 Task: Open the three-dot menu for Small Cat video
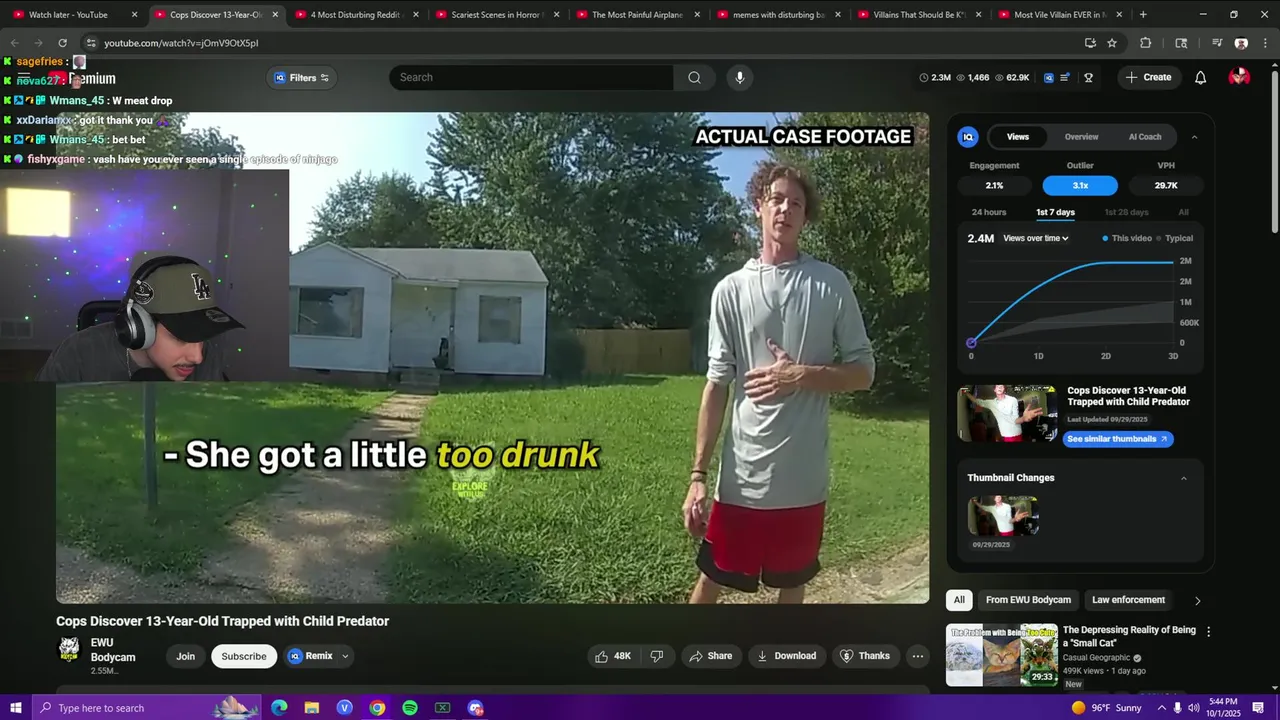(x=1208, y=632)
